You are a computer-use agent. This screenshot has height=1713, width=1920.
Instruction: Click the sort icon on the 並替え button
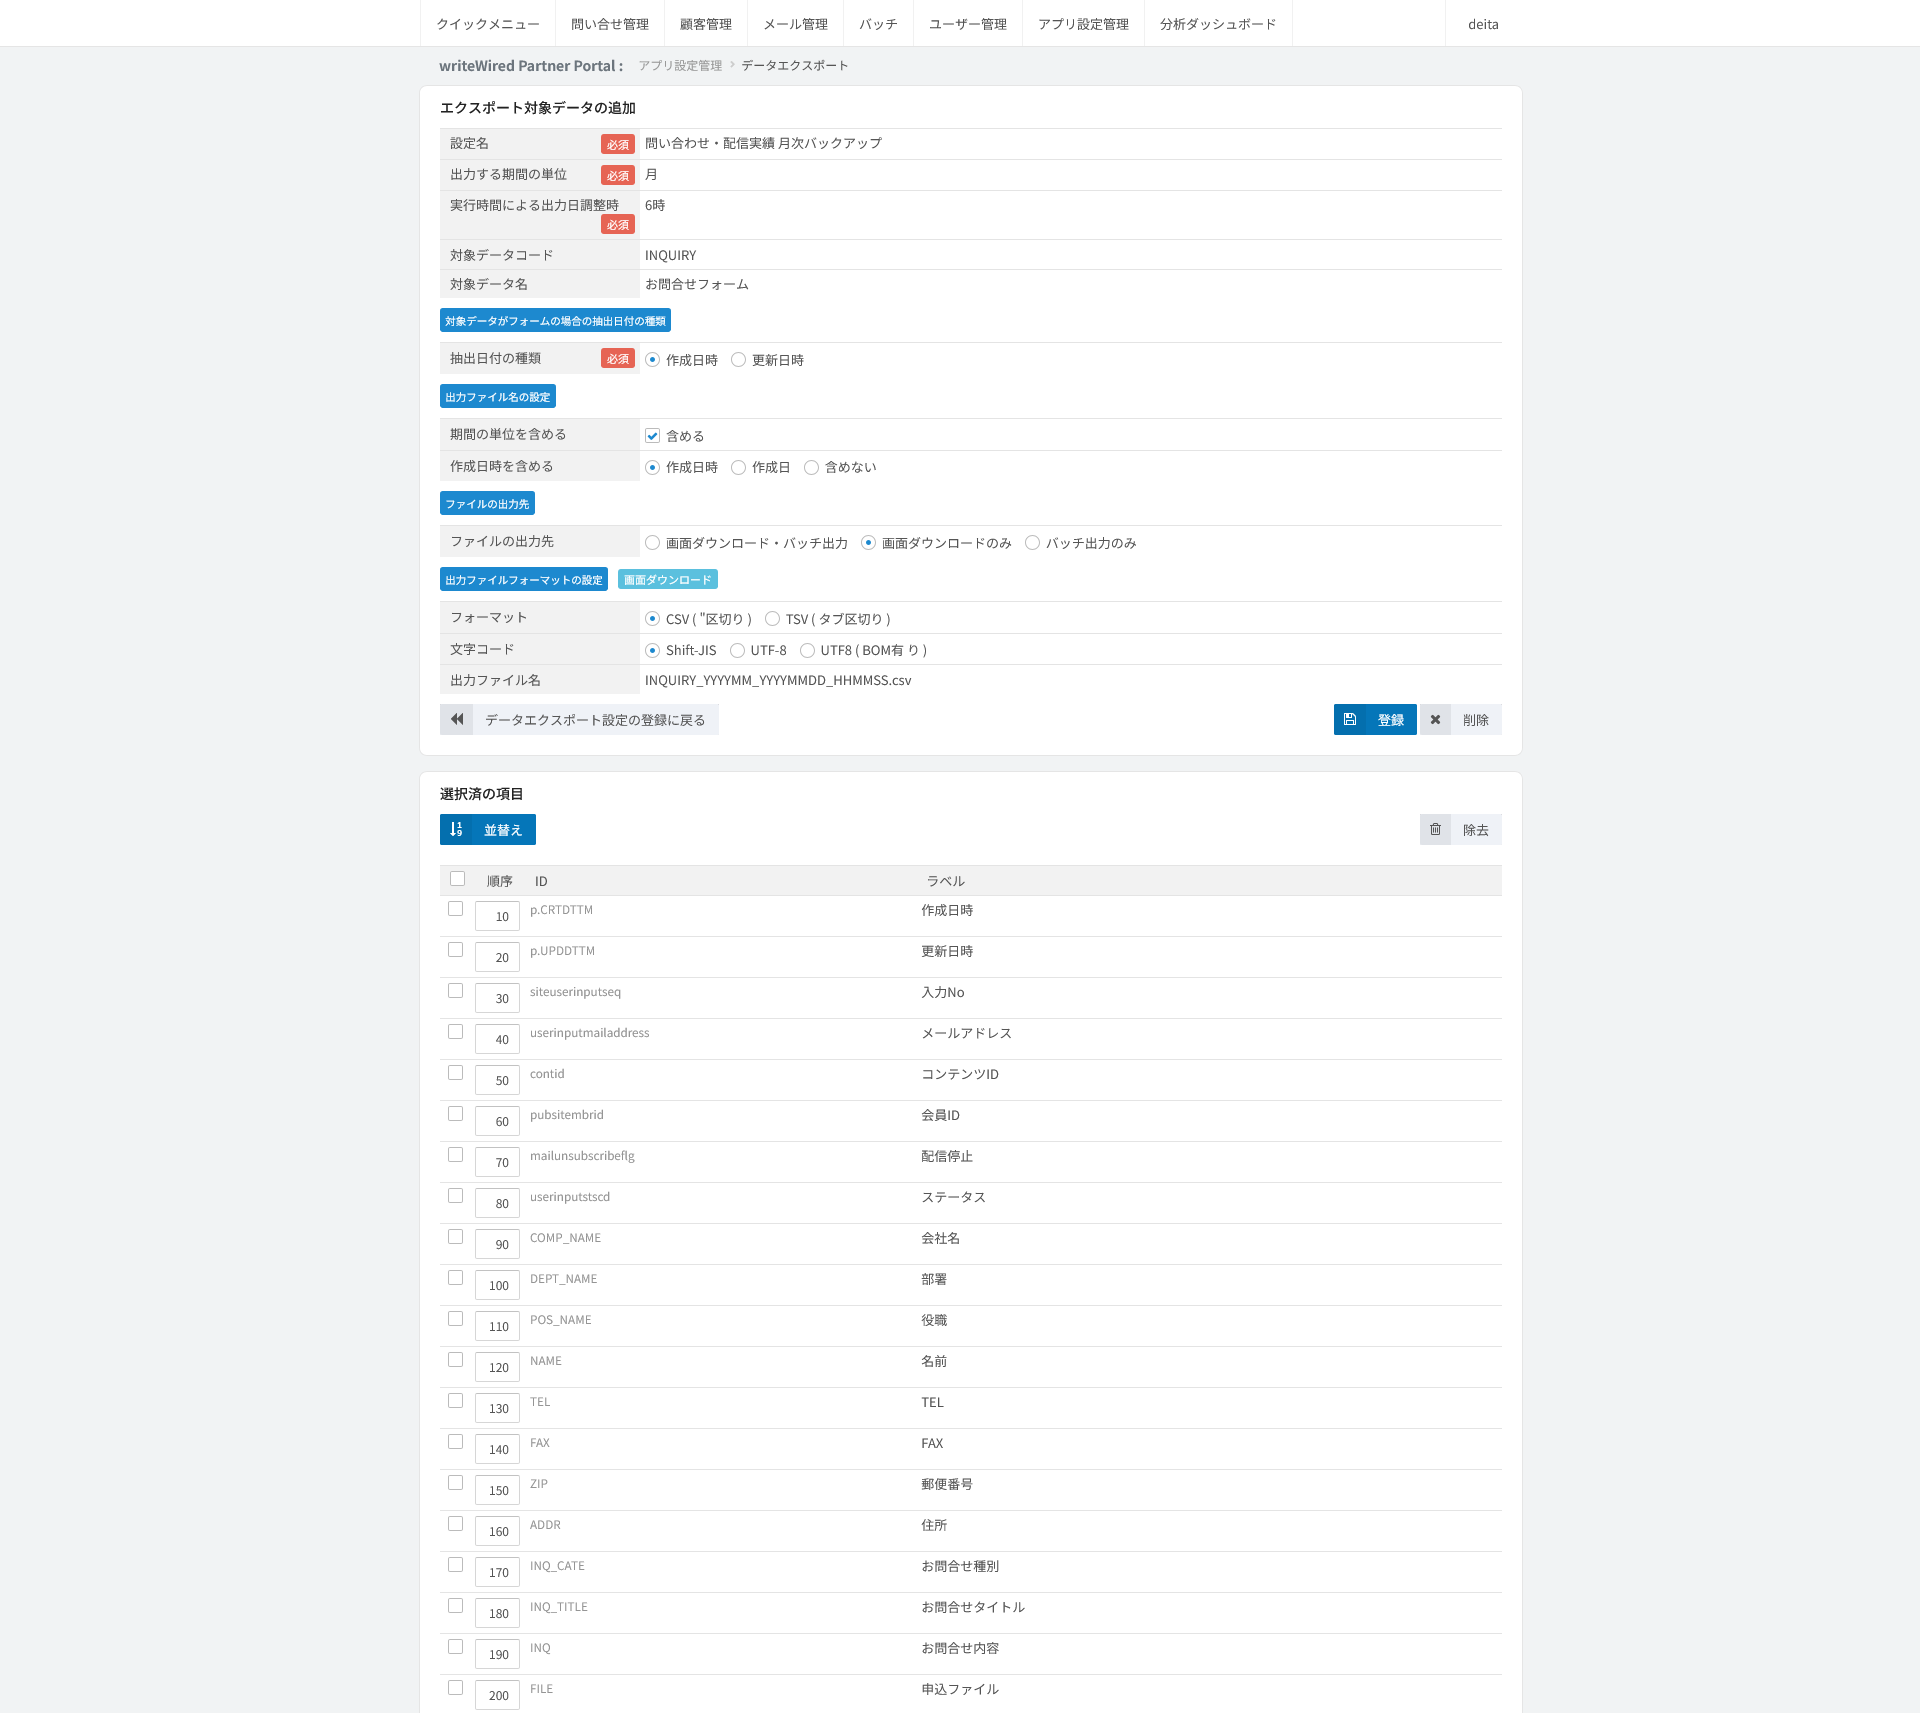(456, 829)
